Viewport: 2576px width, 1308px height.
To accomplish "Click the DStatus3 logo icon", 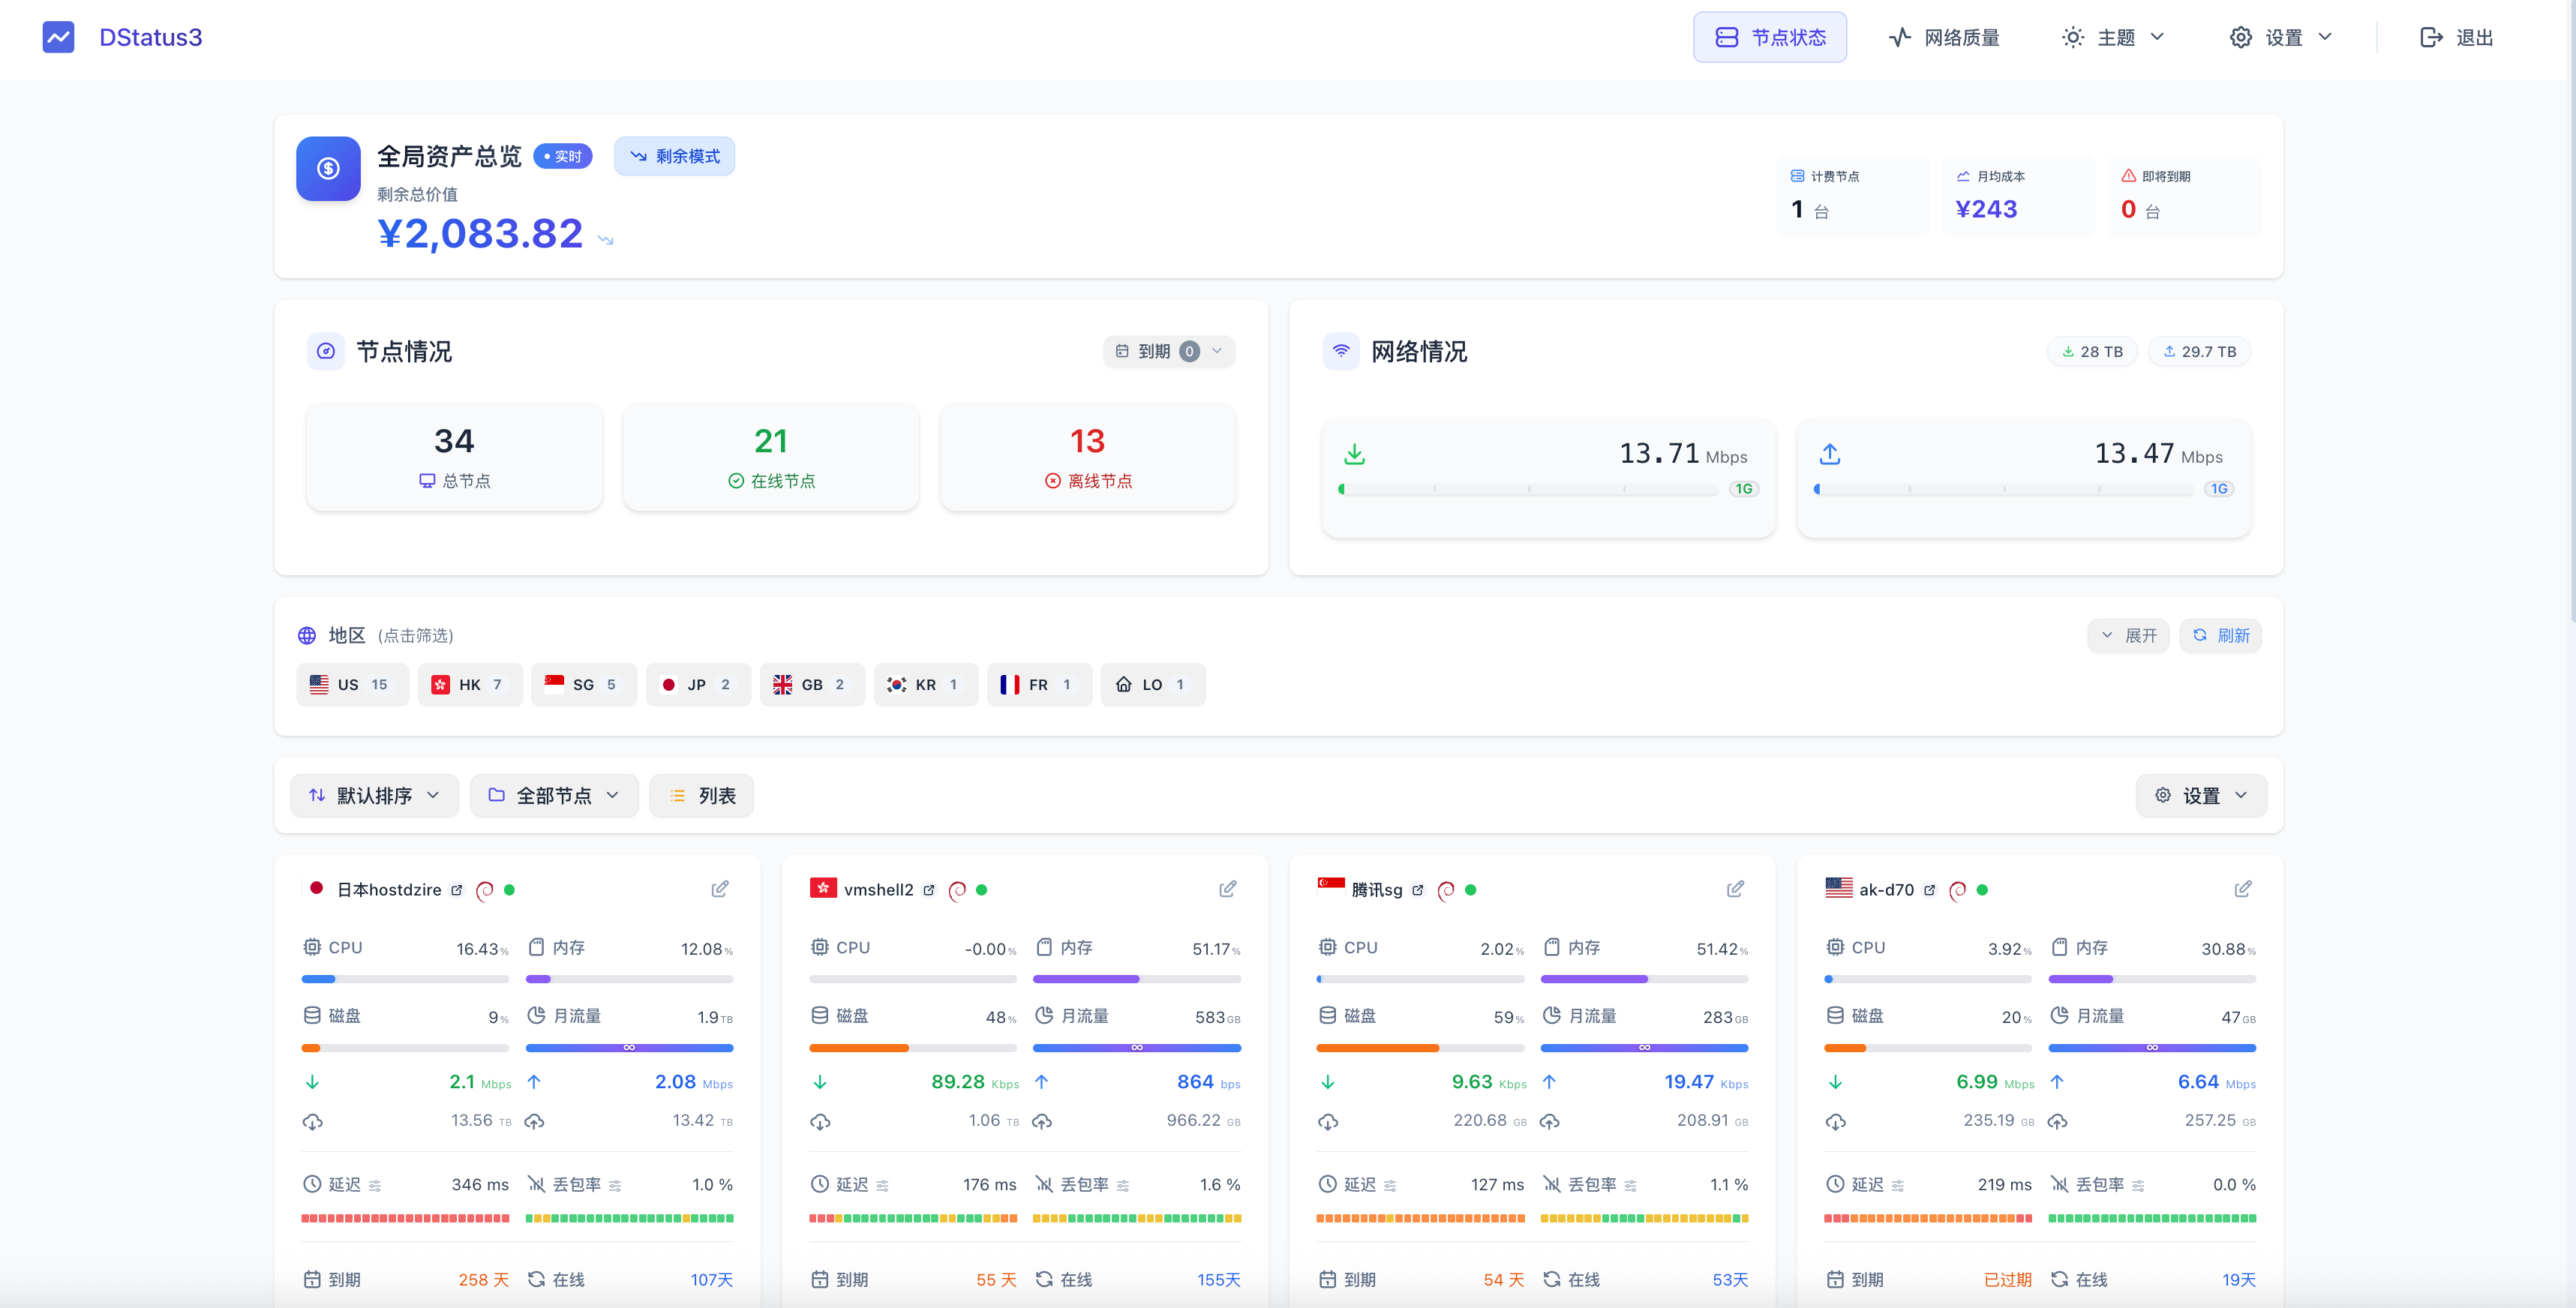I will pyautogui.click(x=58, y=37).
